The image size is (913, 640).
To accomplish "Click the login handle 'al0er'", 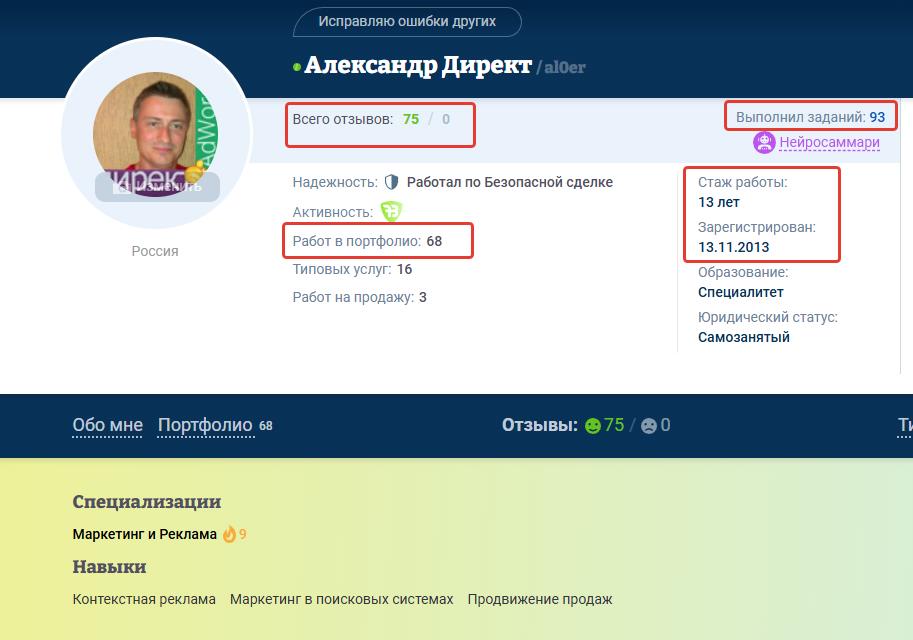I will pyautogui.click(x=565, y=68).
